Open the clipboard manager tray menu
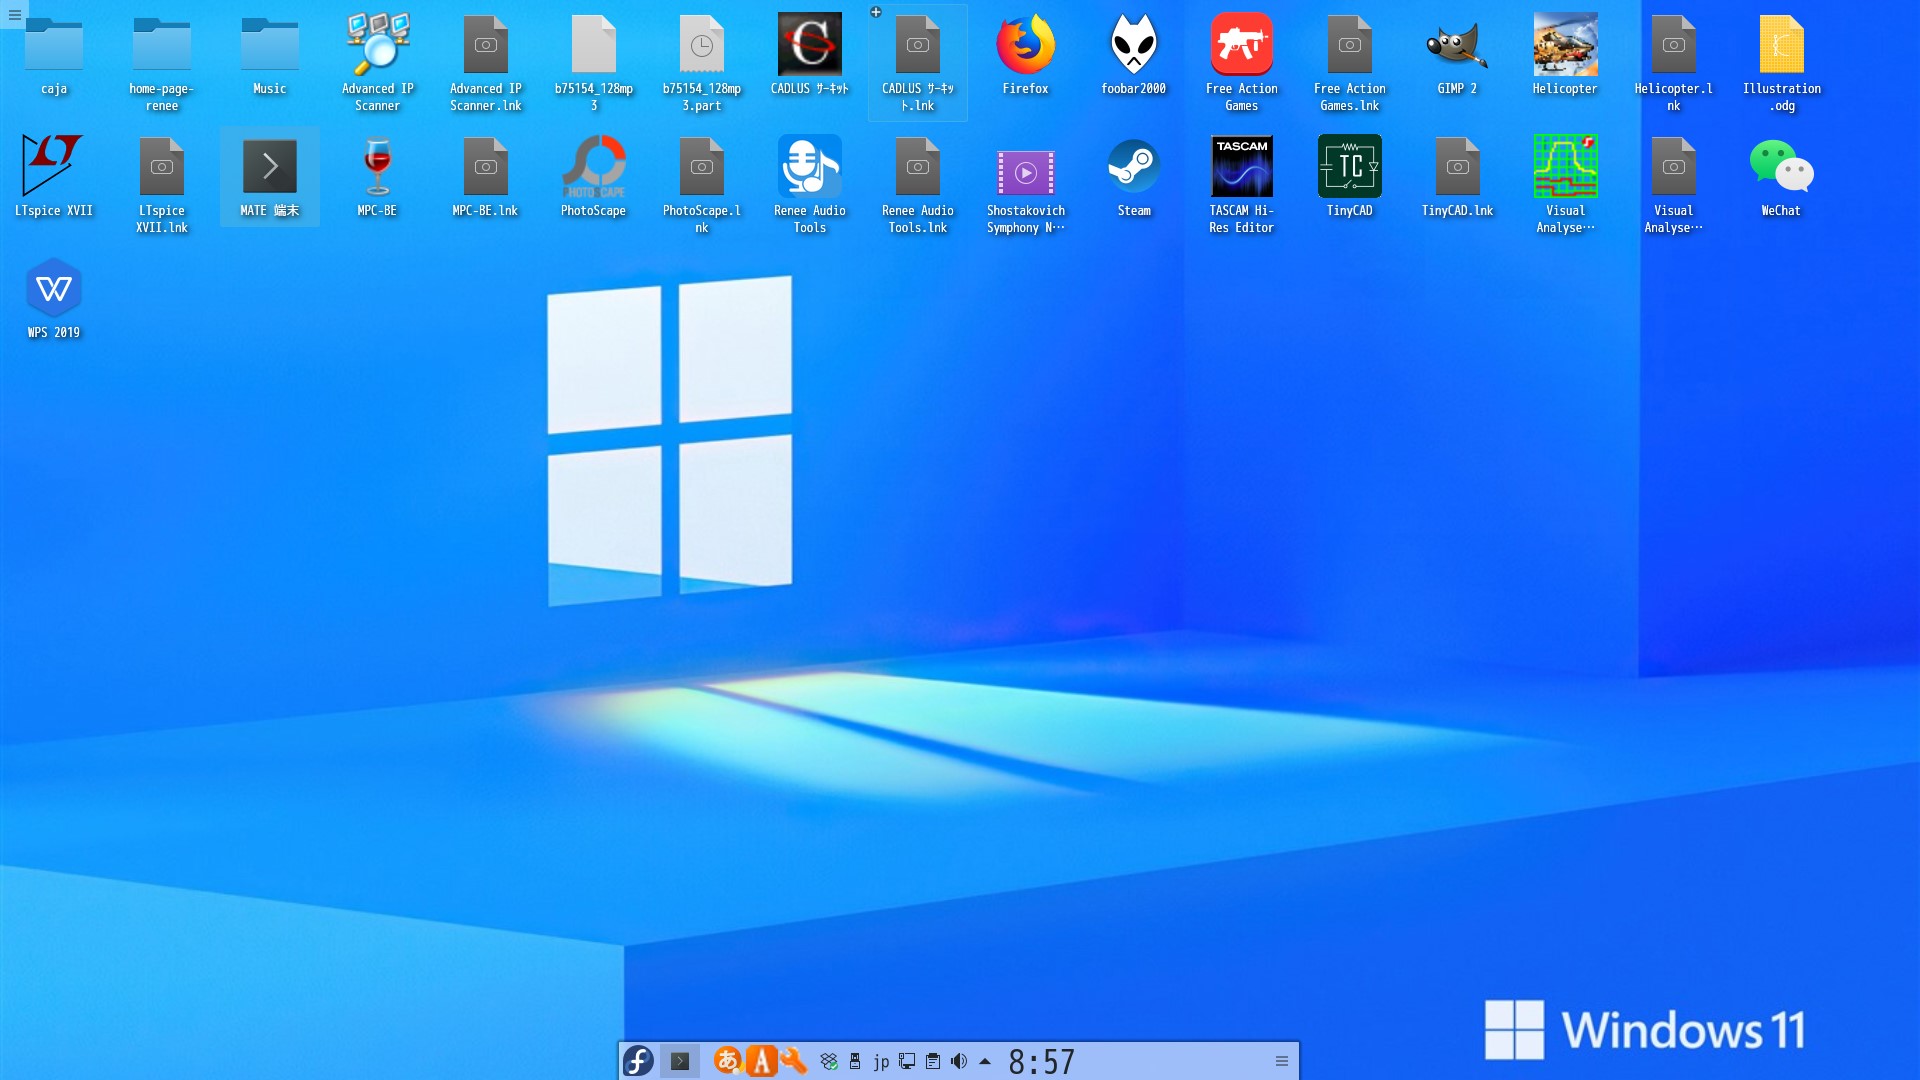1920x1080 pixels. click(934, 1062)
